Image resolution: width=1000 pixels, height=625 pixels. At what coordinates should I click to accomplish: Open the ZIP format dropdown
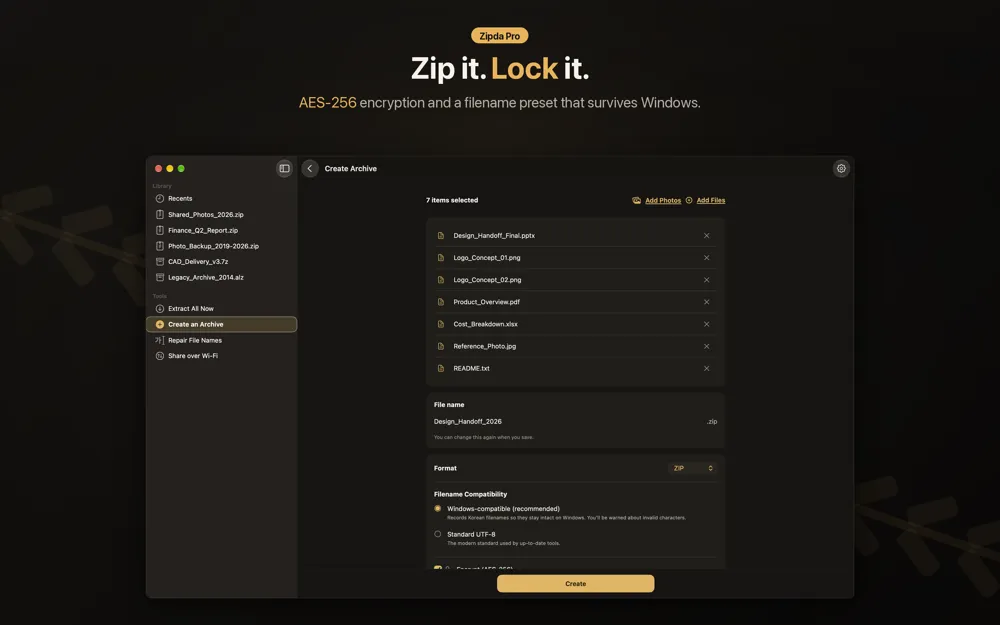point(693,468)
